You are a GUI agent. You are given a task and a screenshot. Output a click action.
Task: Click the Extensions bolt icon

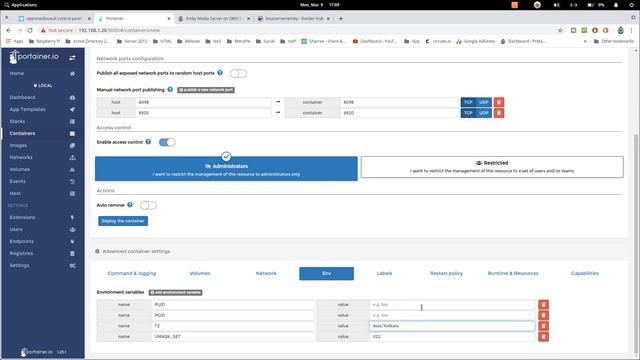tap(72, 218)
